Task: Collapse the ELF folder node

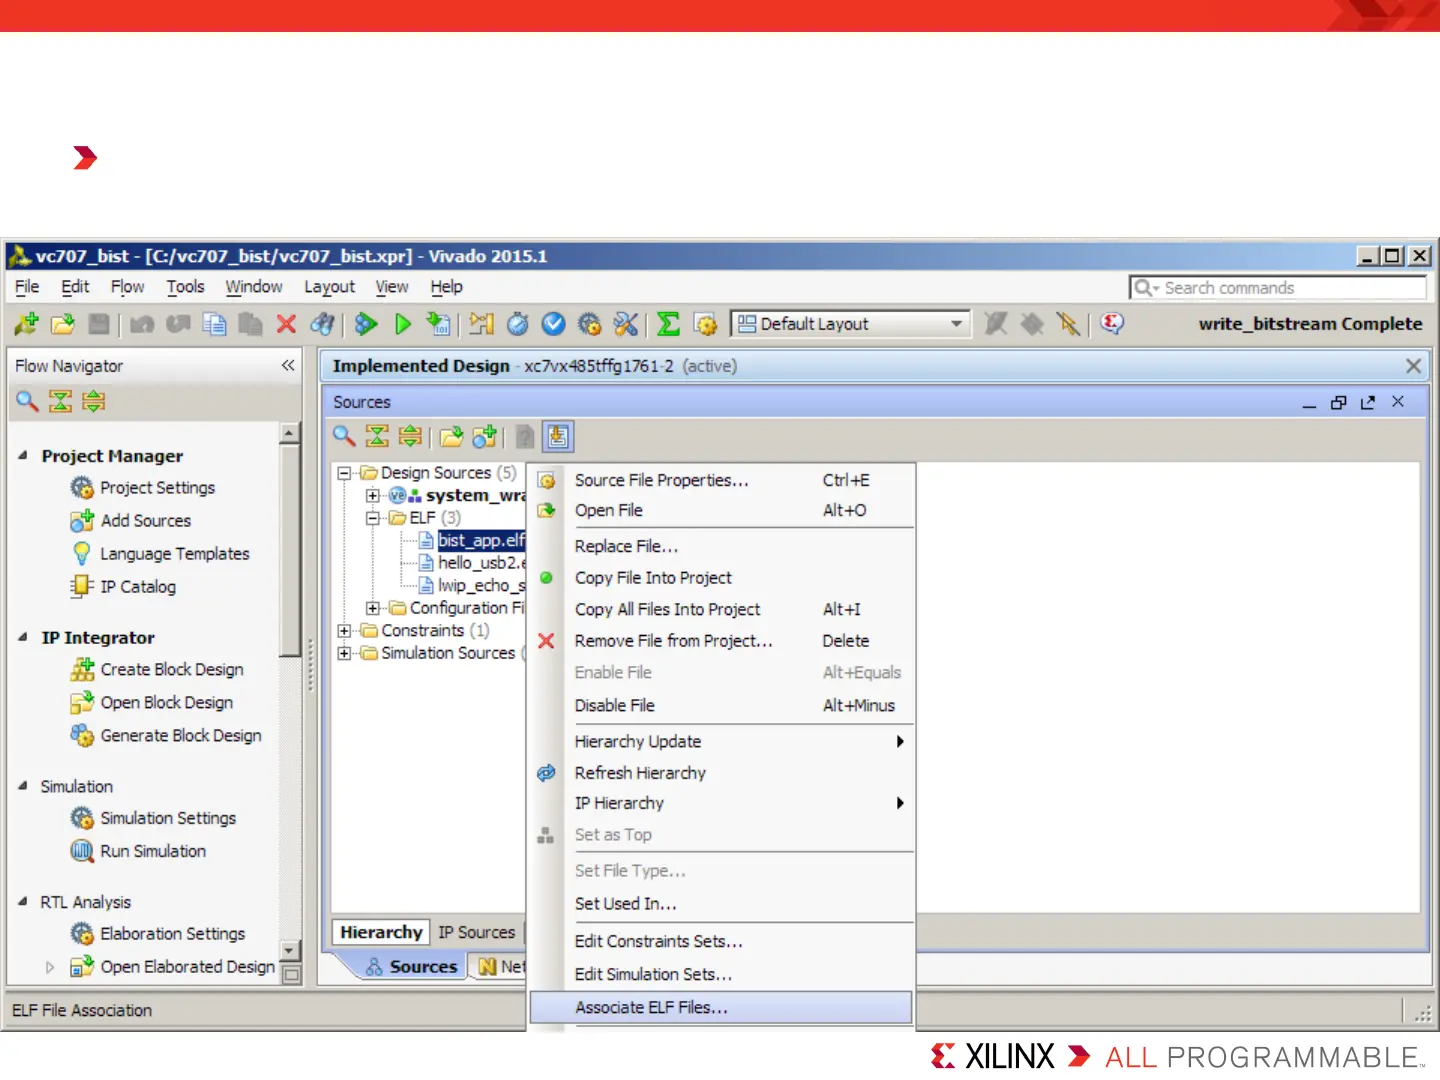Action: tap(372, 518)
